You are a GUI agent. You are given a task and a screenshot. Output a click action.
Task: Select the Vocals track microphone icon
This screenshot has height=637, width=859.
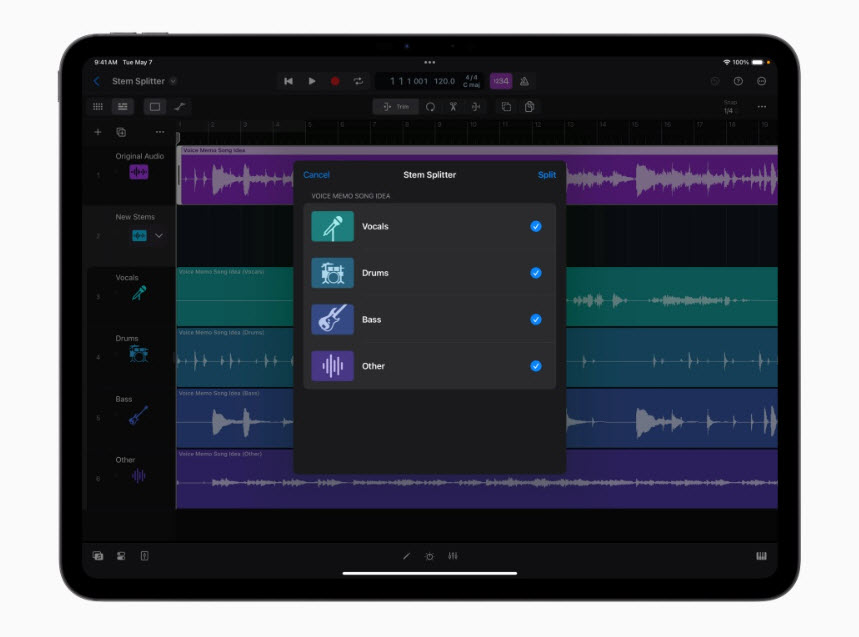[139, 294]
